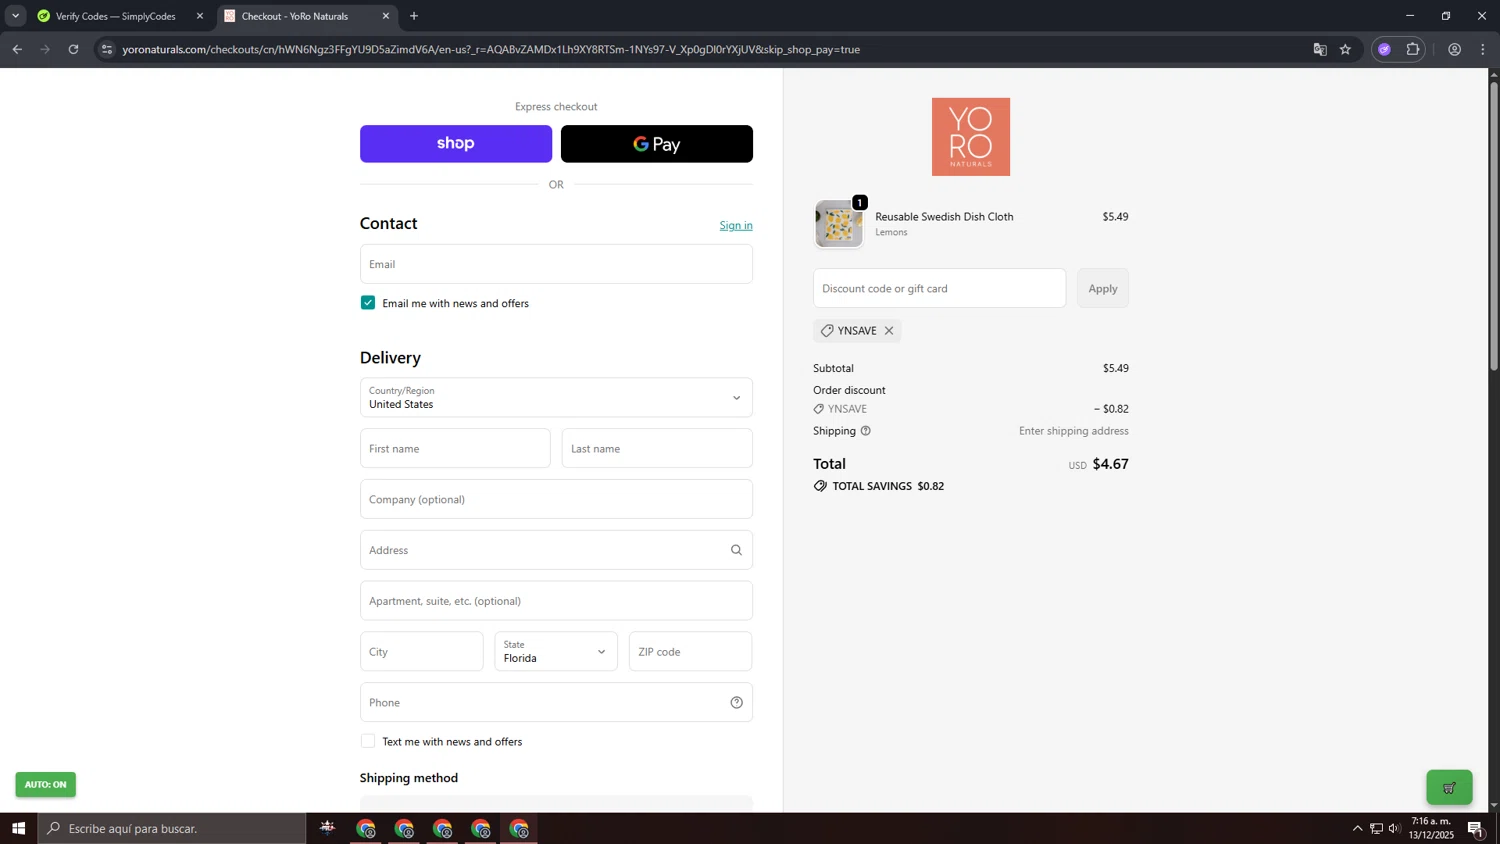Click the taskbar clock and date
Image resolution: width=1500 pixels, height=844 pixels.
(1432, 828)
